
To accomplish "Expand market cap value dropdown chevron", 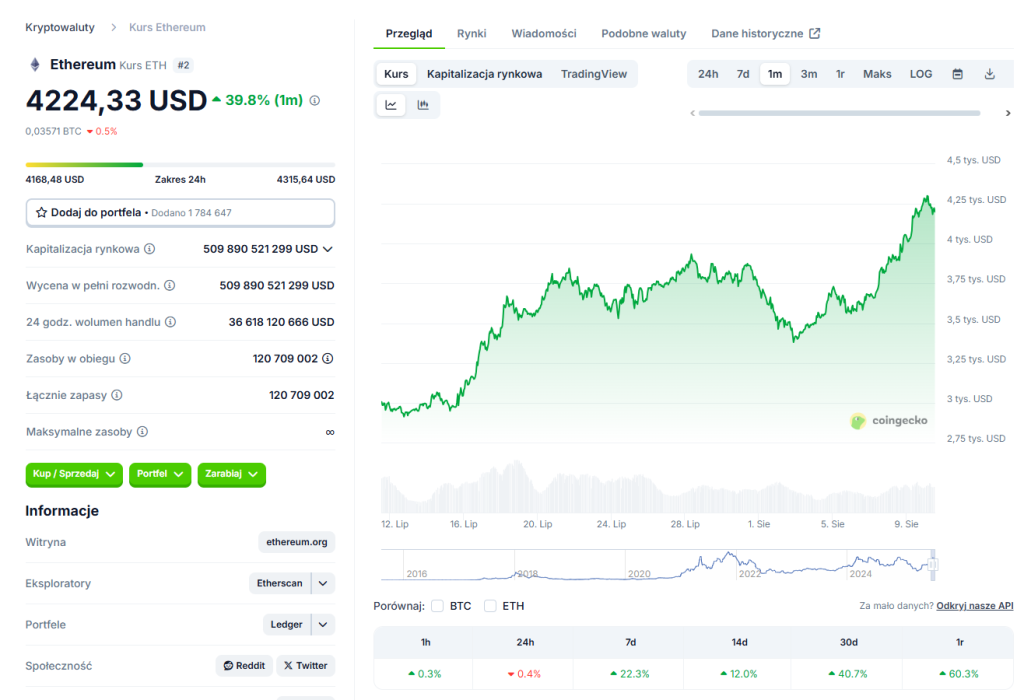I will (328, 249).
